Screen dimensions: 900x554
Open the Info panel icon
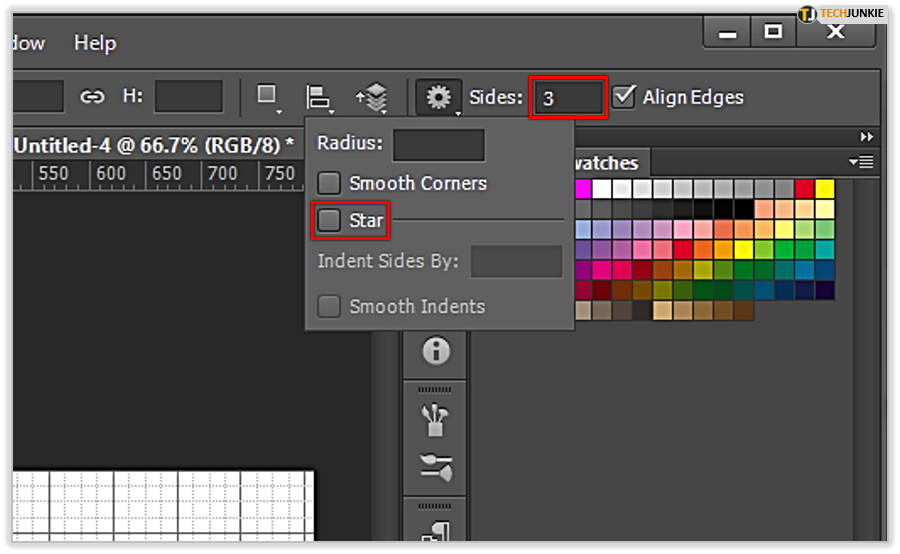click(436, 351)
